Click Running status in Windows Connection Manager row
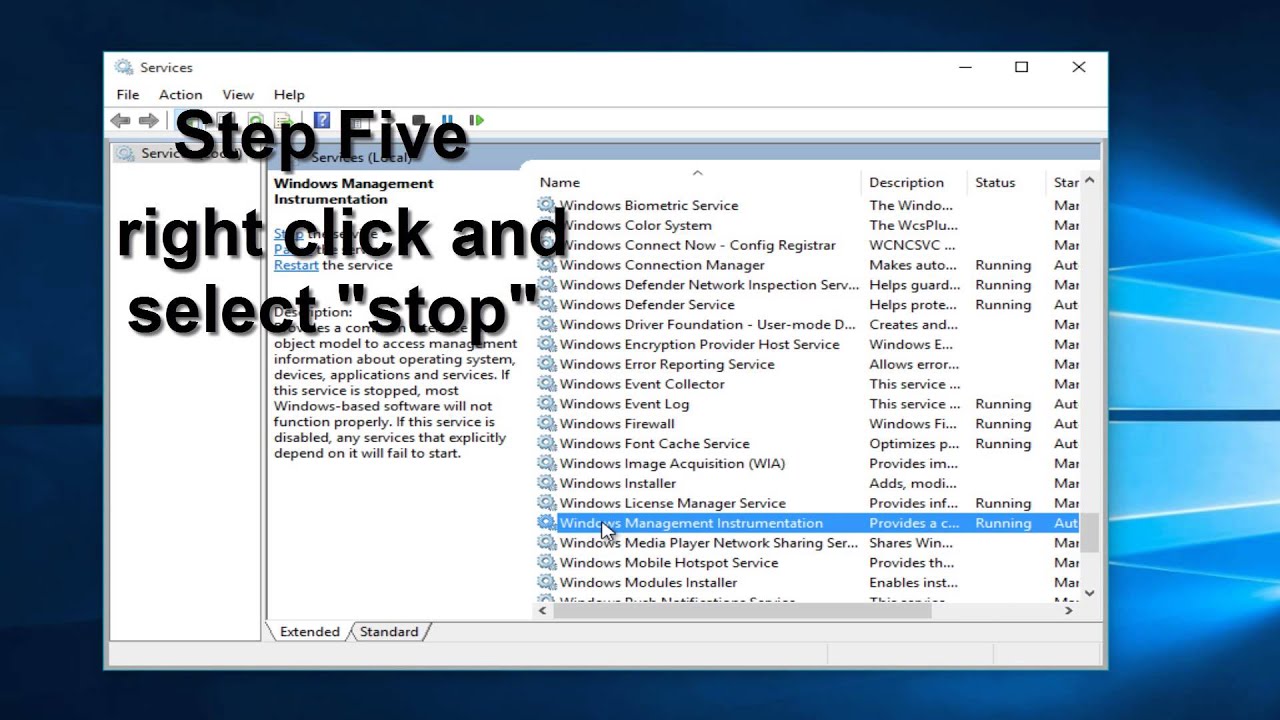1280x720 pixels. pyautogui.click(x=1003, y=265)
